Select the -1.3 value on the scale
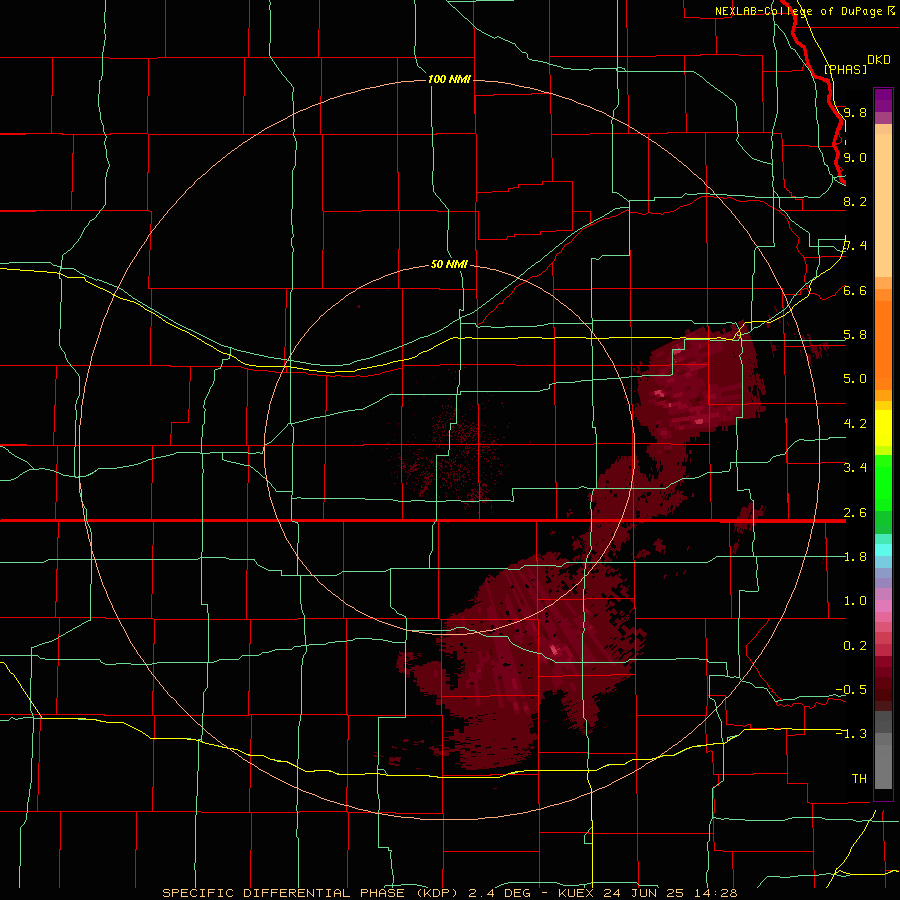The image size is (900, 900). click(x=852, y=734)
